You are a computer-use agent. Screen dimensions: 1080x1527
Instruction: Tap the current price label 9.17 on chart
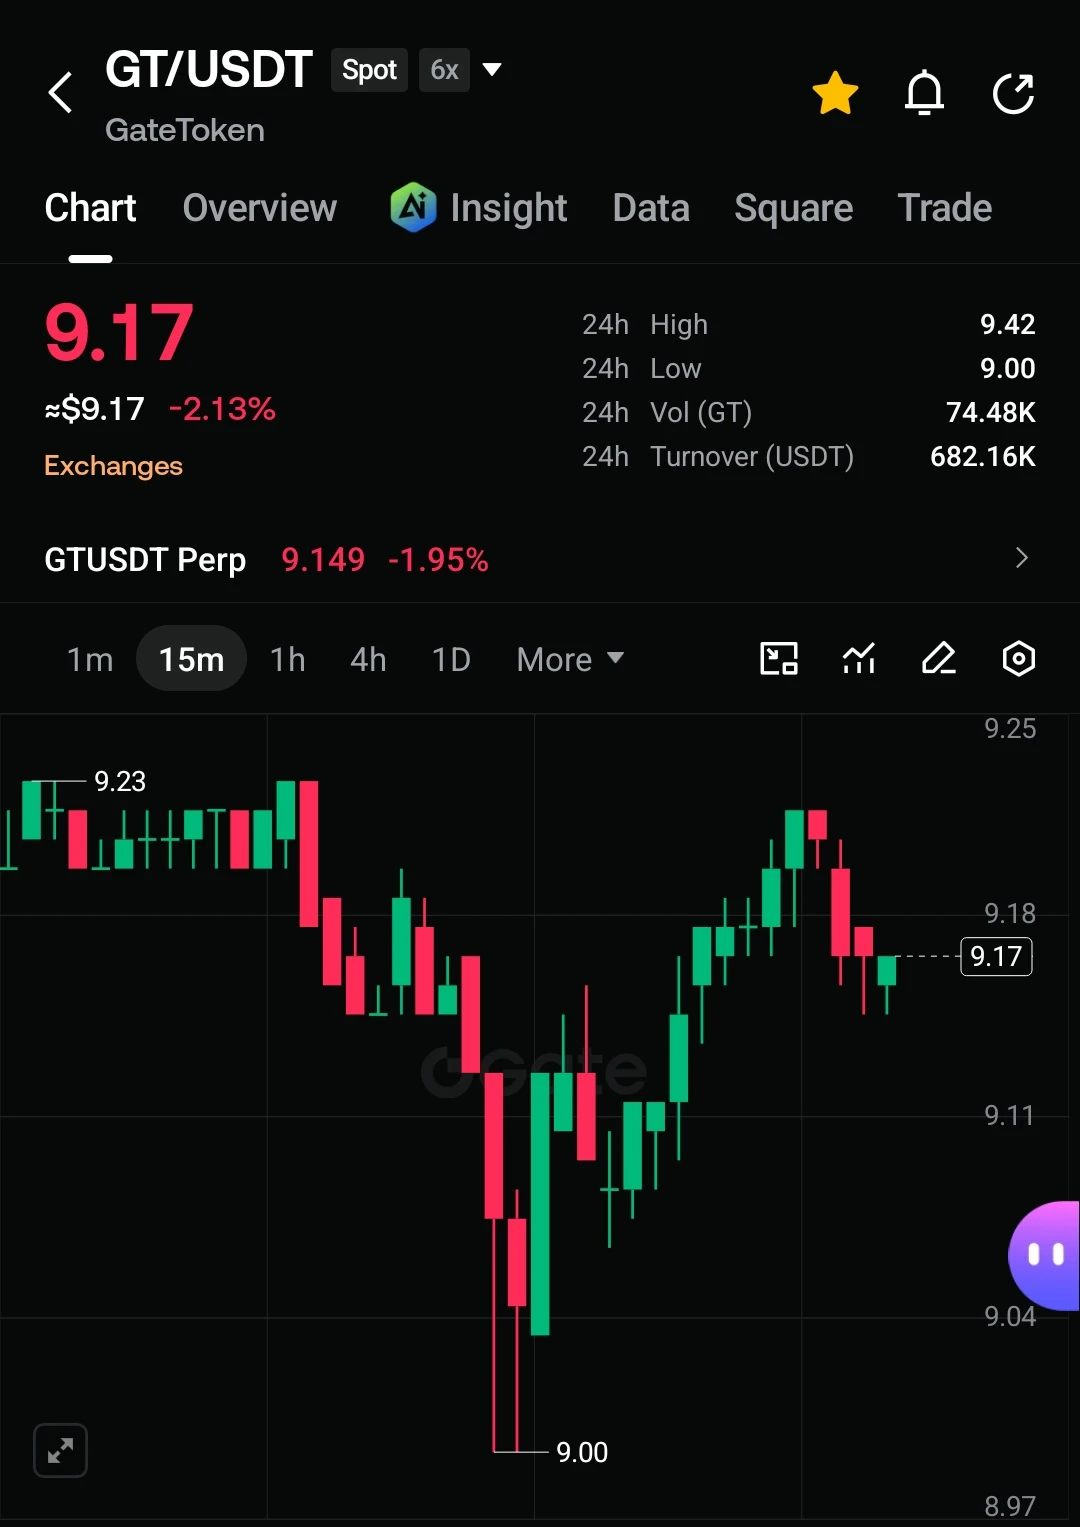[x=996, y=956]
